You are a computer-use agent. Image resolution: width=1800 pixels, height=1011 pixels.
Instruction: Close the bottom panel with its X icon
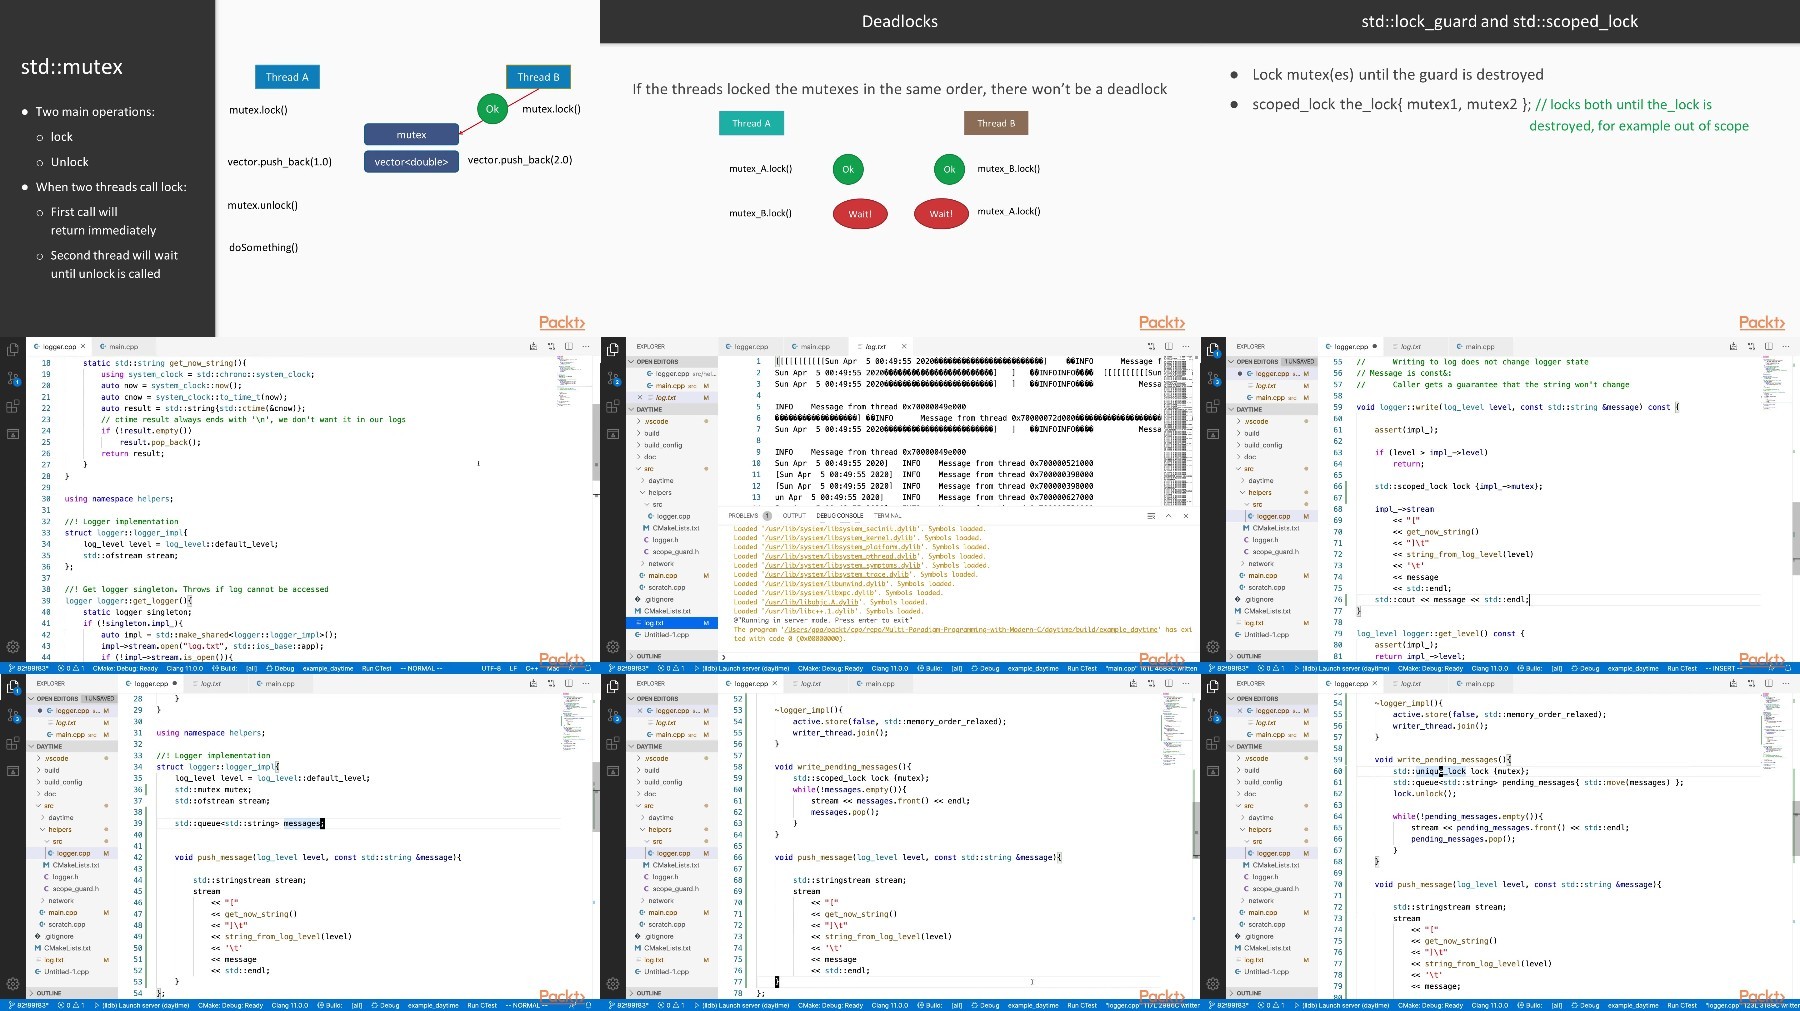coord(1186,516)
